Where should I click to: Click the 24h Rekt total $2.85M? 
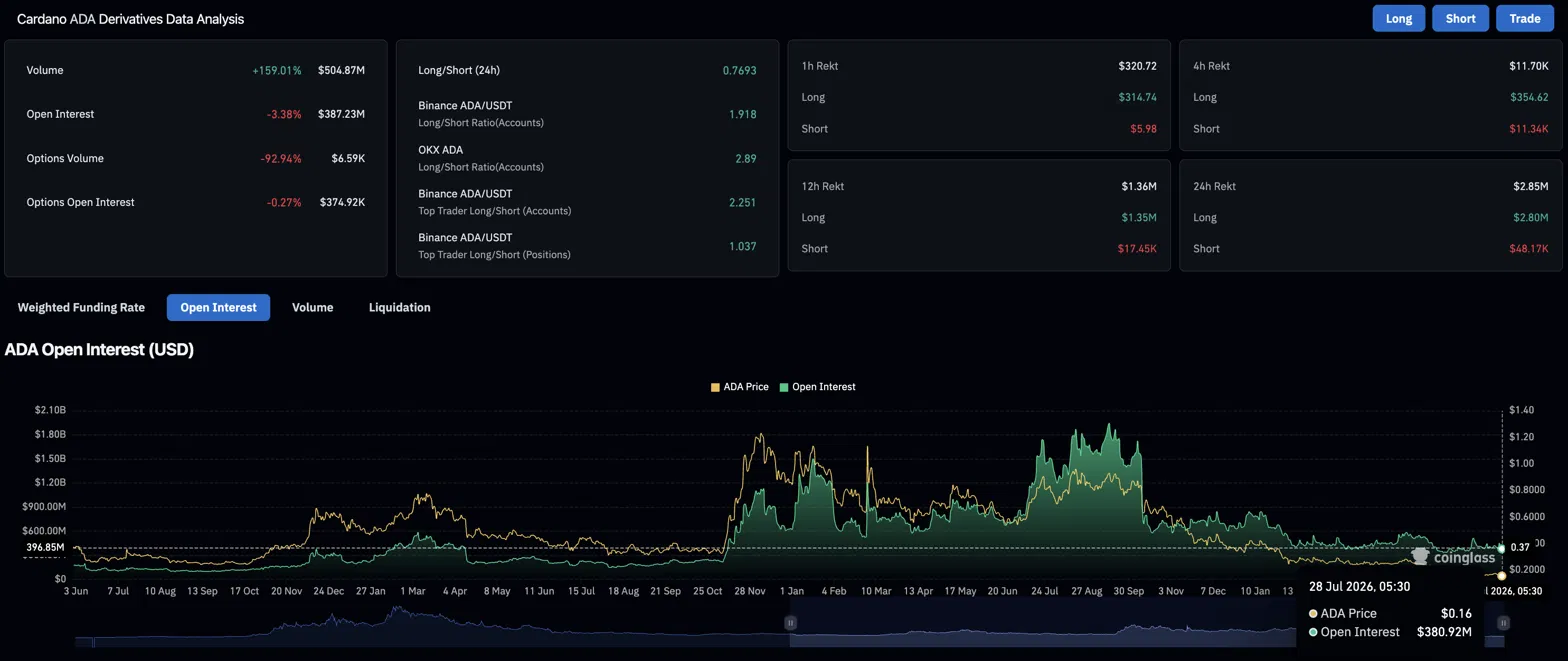1531,186
